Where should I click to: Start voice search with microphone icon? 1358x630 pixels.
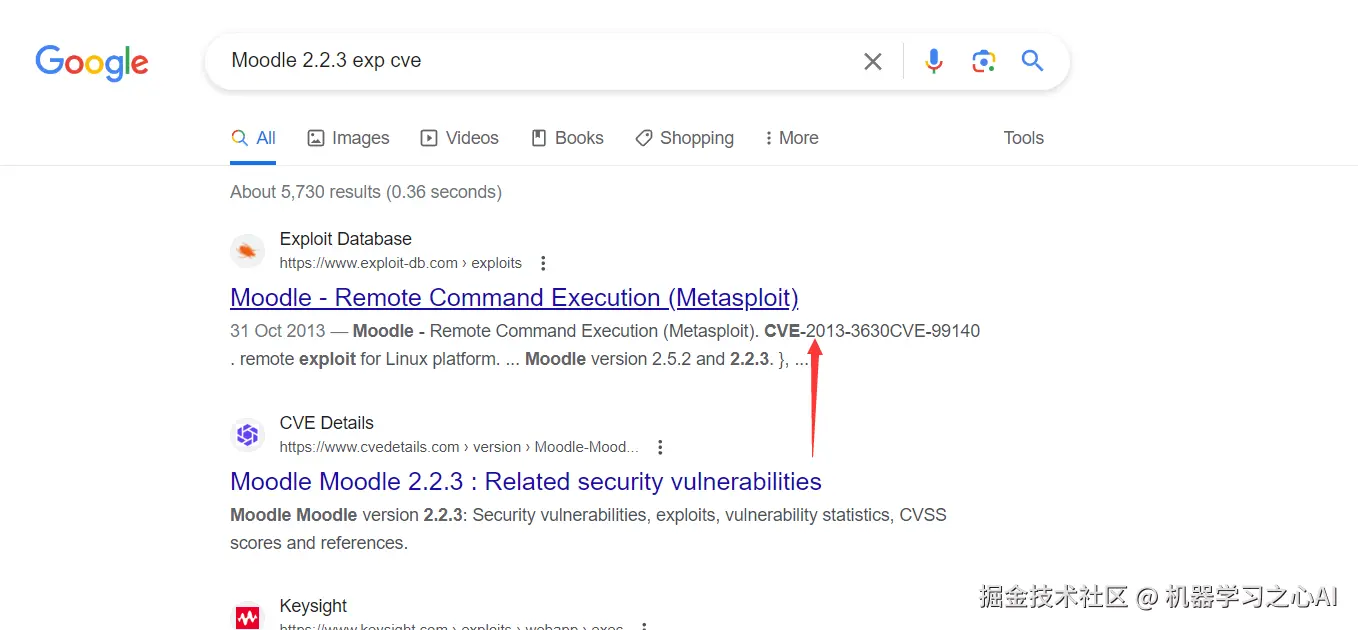pos(934,62)
